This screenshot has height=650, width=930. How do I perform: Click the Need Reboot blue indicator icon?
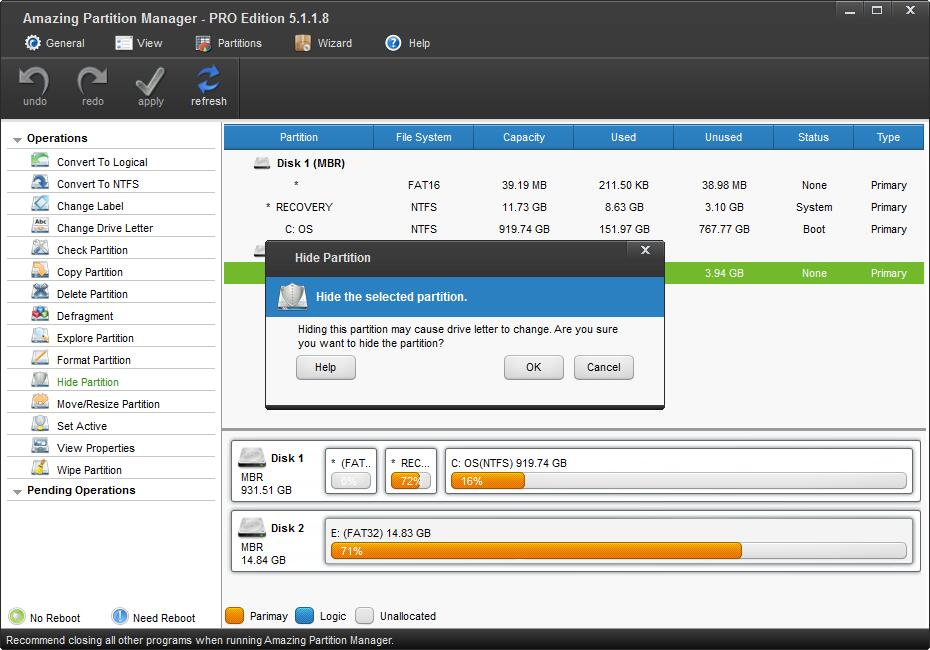120,617
